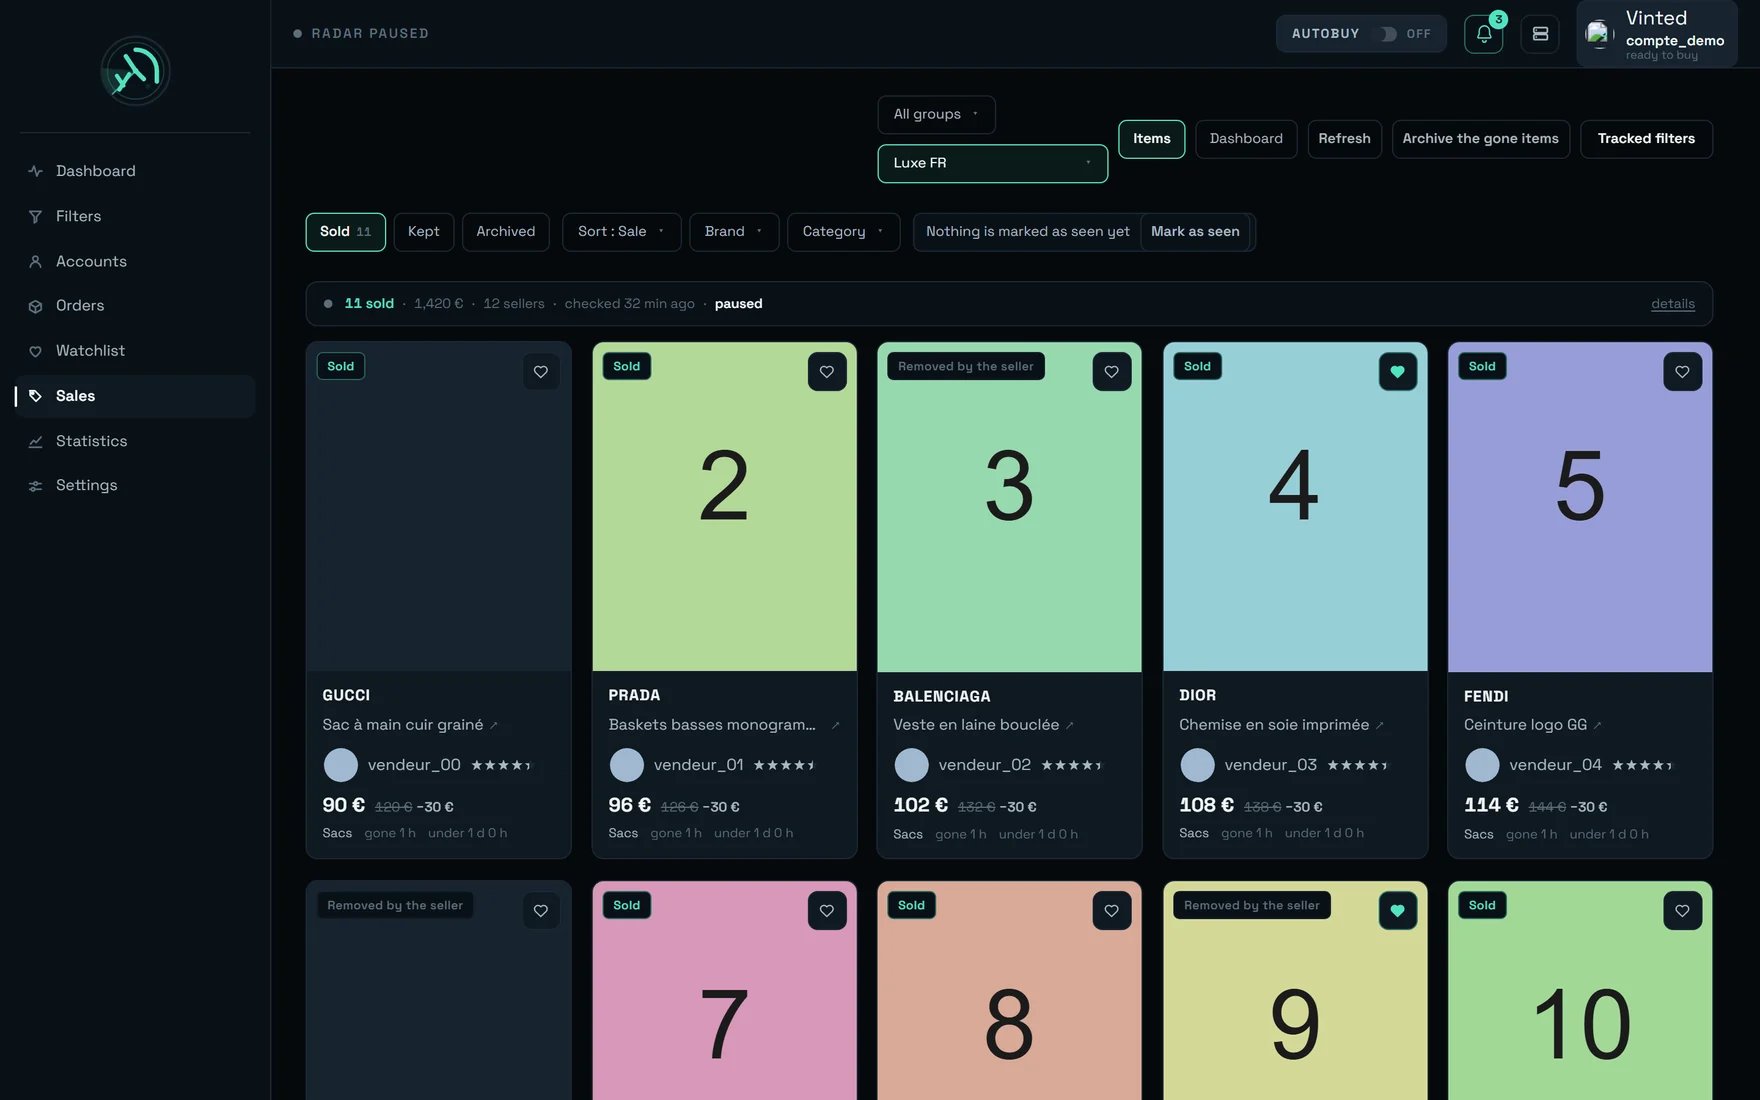Click the Sales tag icon

coord(35,396)
